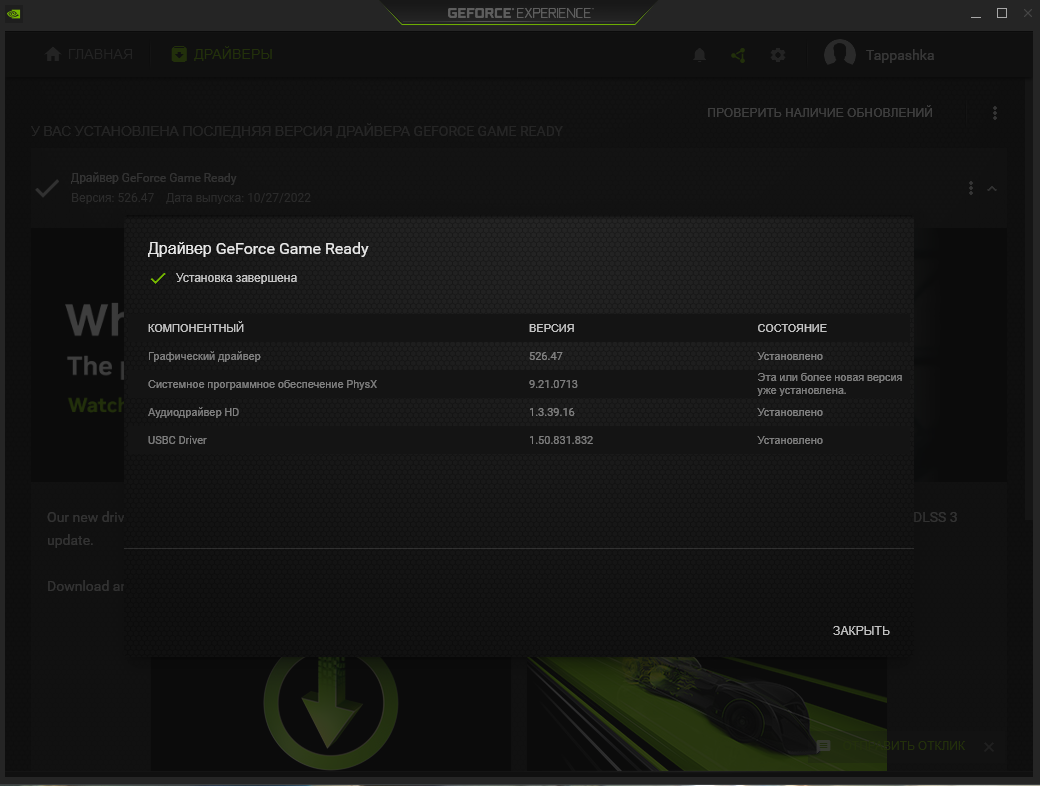Viewport: 1040px width, 786px height.
Task: Click ЗАКРЫТЬ button in the dialog
Action: pyautogui.click(x=861, y=631)
